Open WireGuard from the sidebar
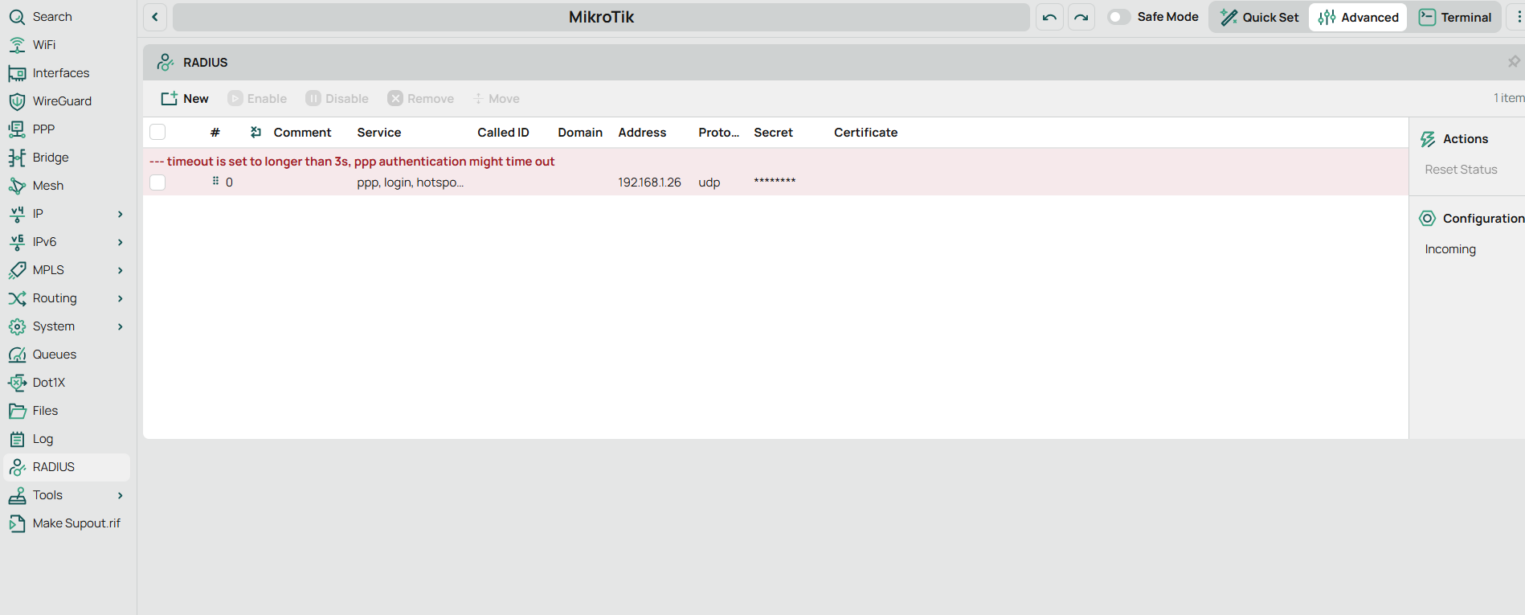This screenshot has width=1525, height=615. pos(61,101)
